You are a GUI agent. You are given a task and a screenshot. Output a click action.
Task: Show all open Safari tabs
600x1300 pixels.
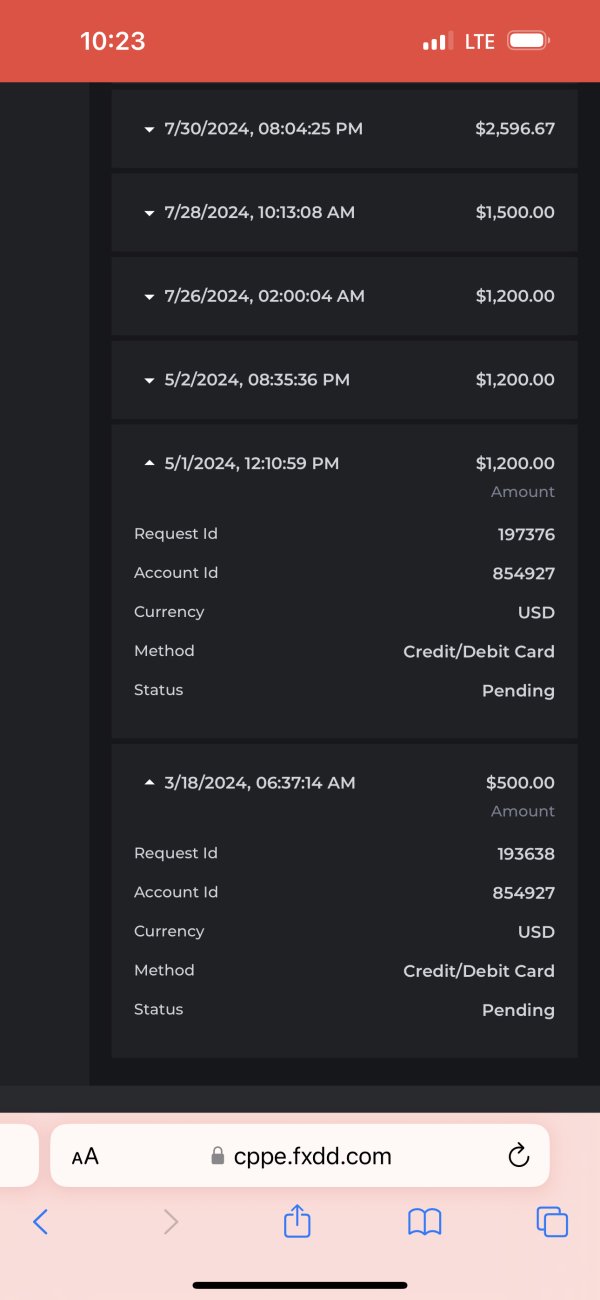click(x=552, y=1221)
